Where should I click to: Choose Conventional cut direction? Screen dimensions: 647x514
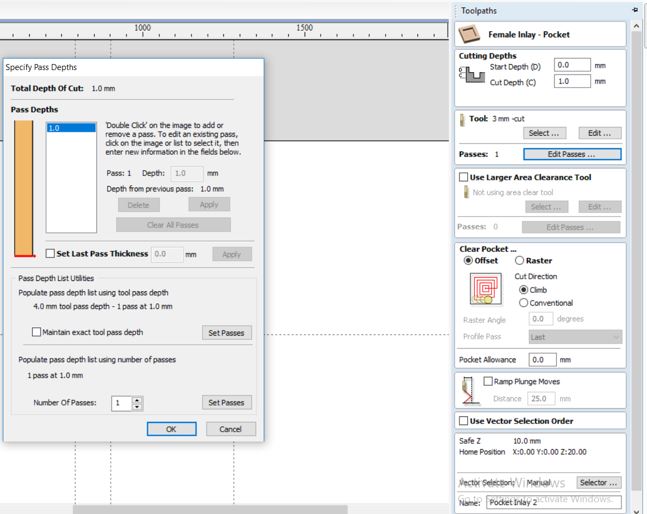click(523, 303)
